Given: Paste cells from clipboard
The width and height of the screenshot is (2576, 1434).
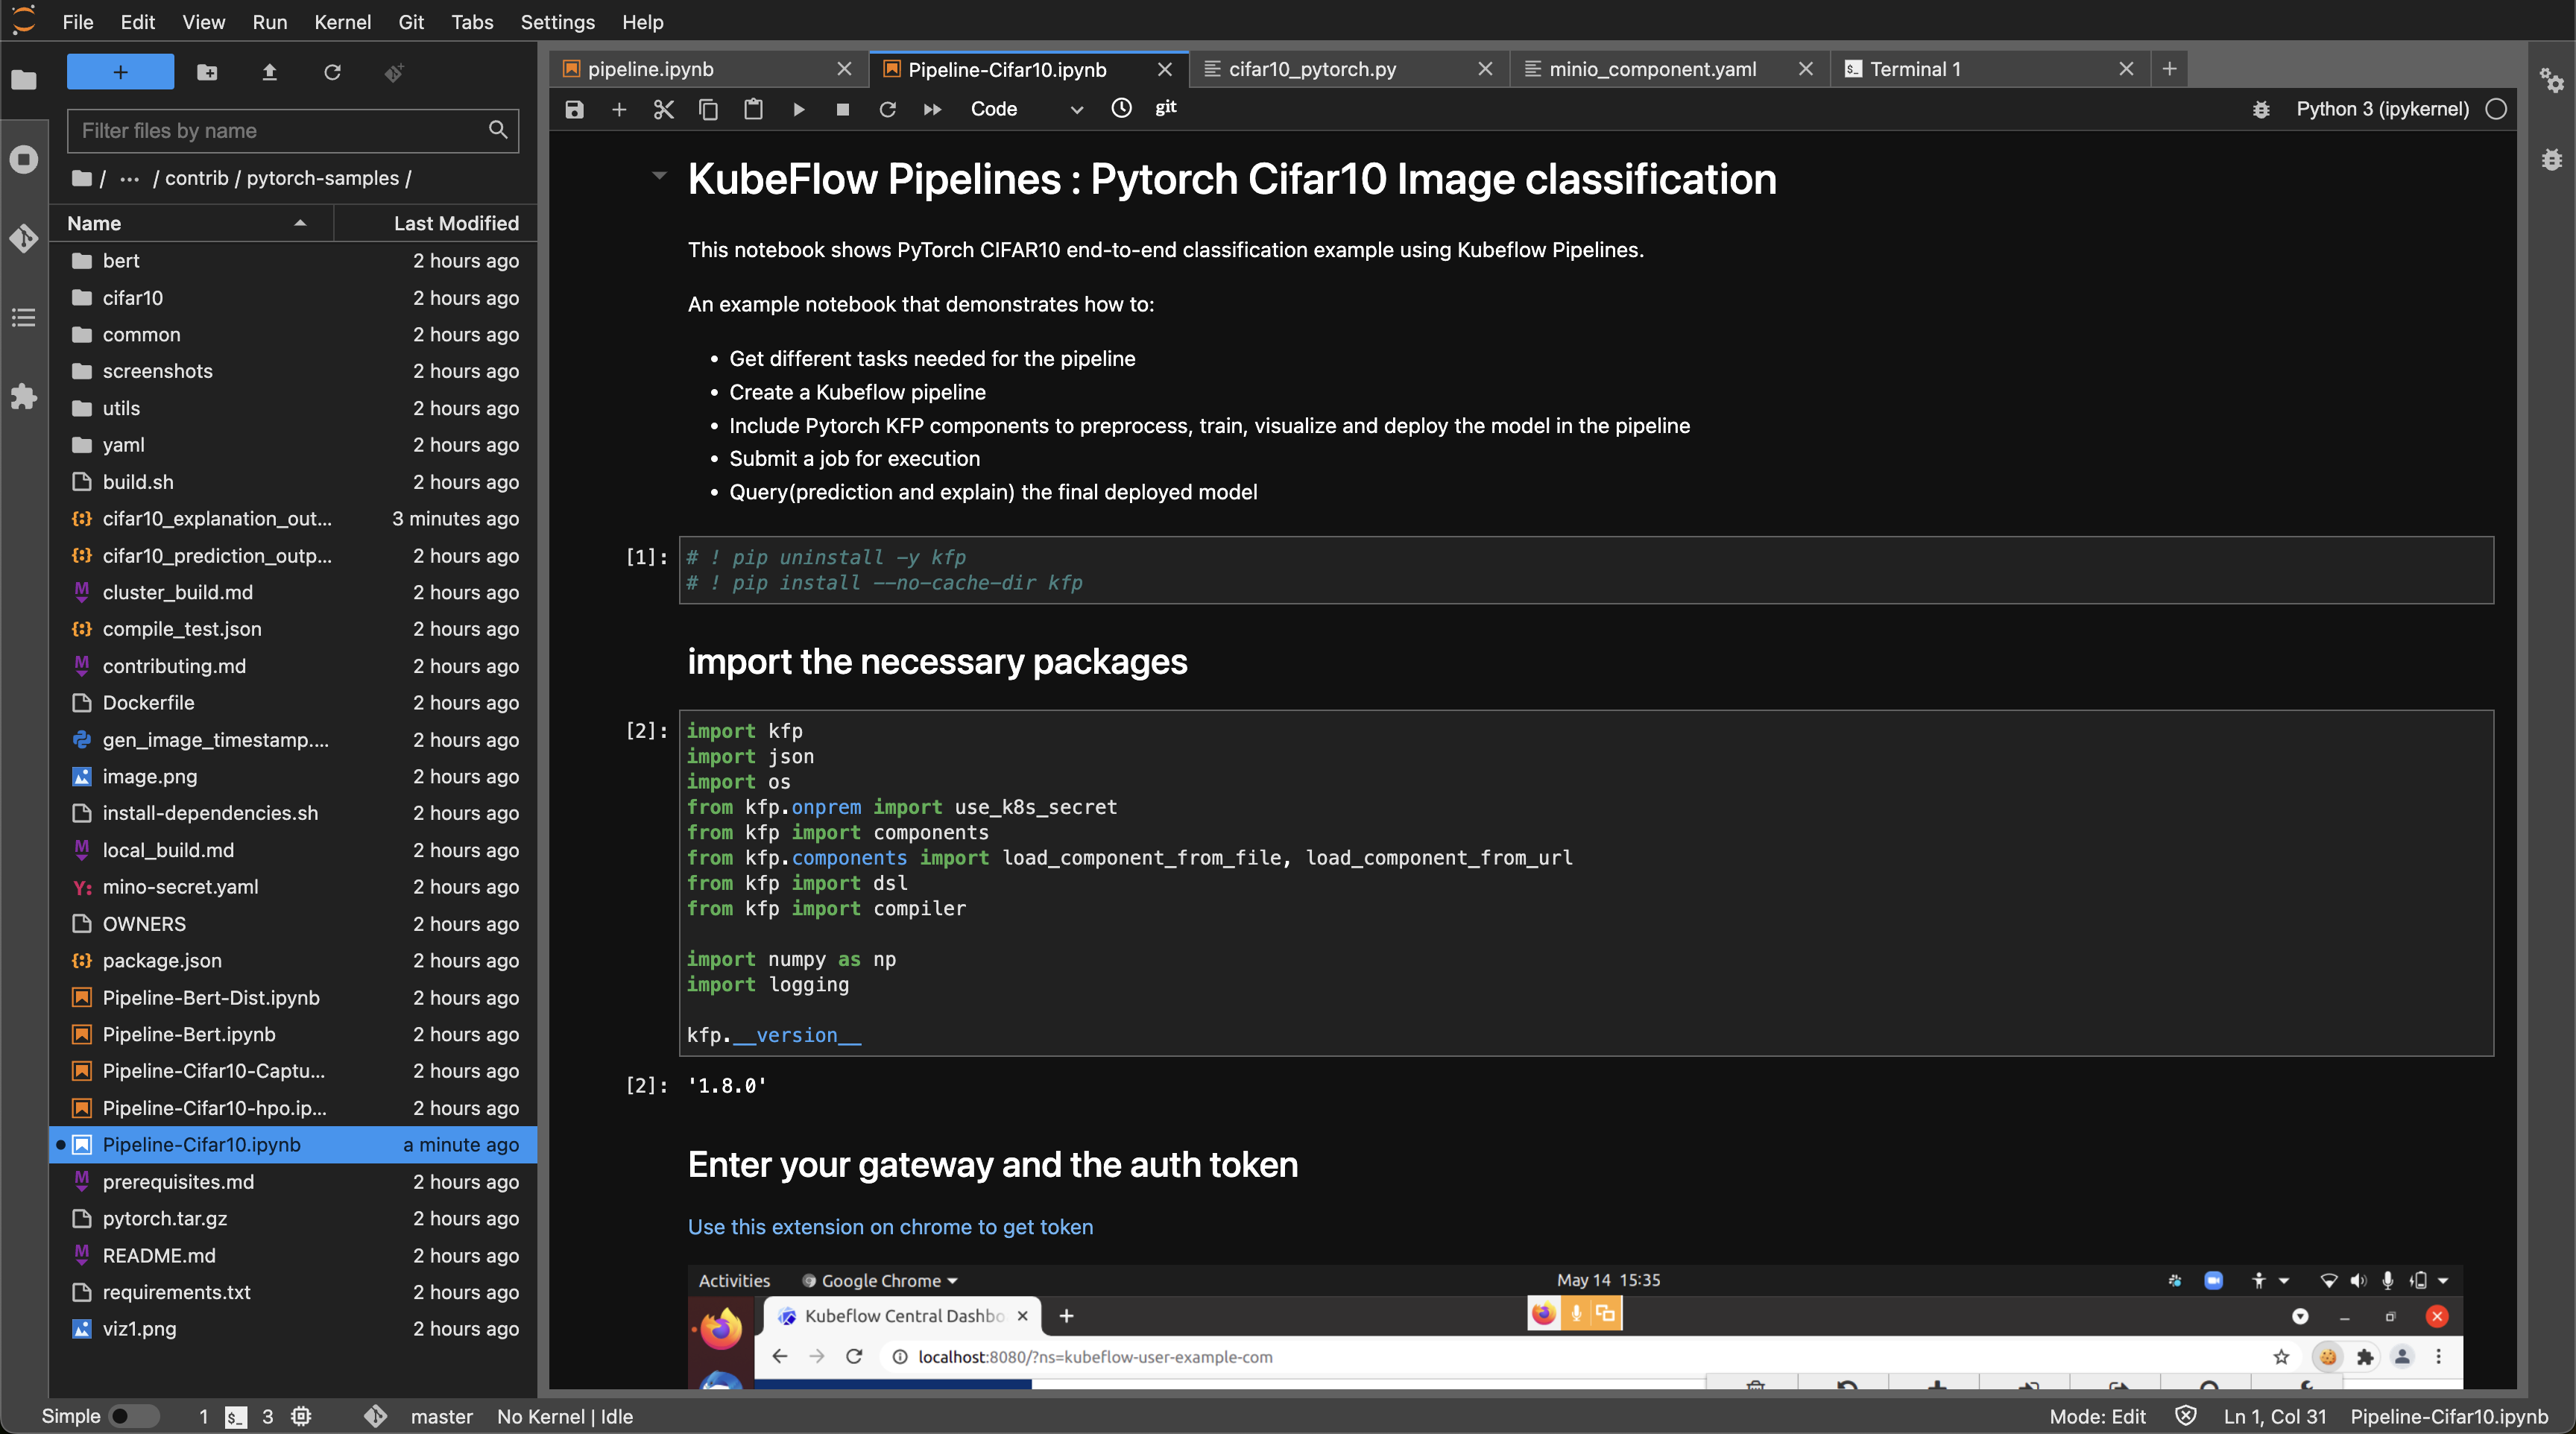Looking at the screenshot, I should [753, 109].
